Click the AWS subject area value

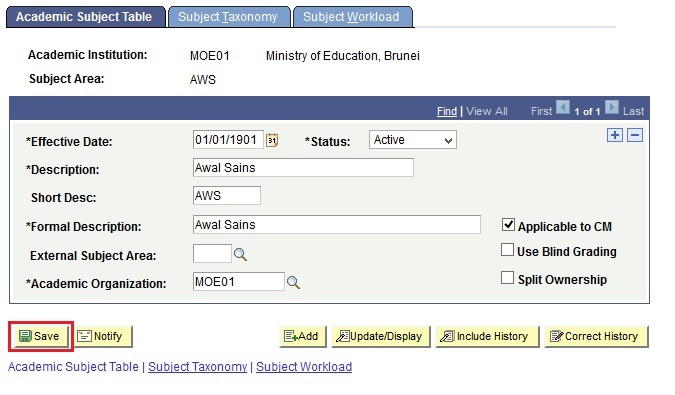coord(203,80)
